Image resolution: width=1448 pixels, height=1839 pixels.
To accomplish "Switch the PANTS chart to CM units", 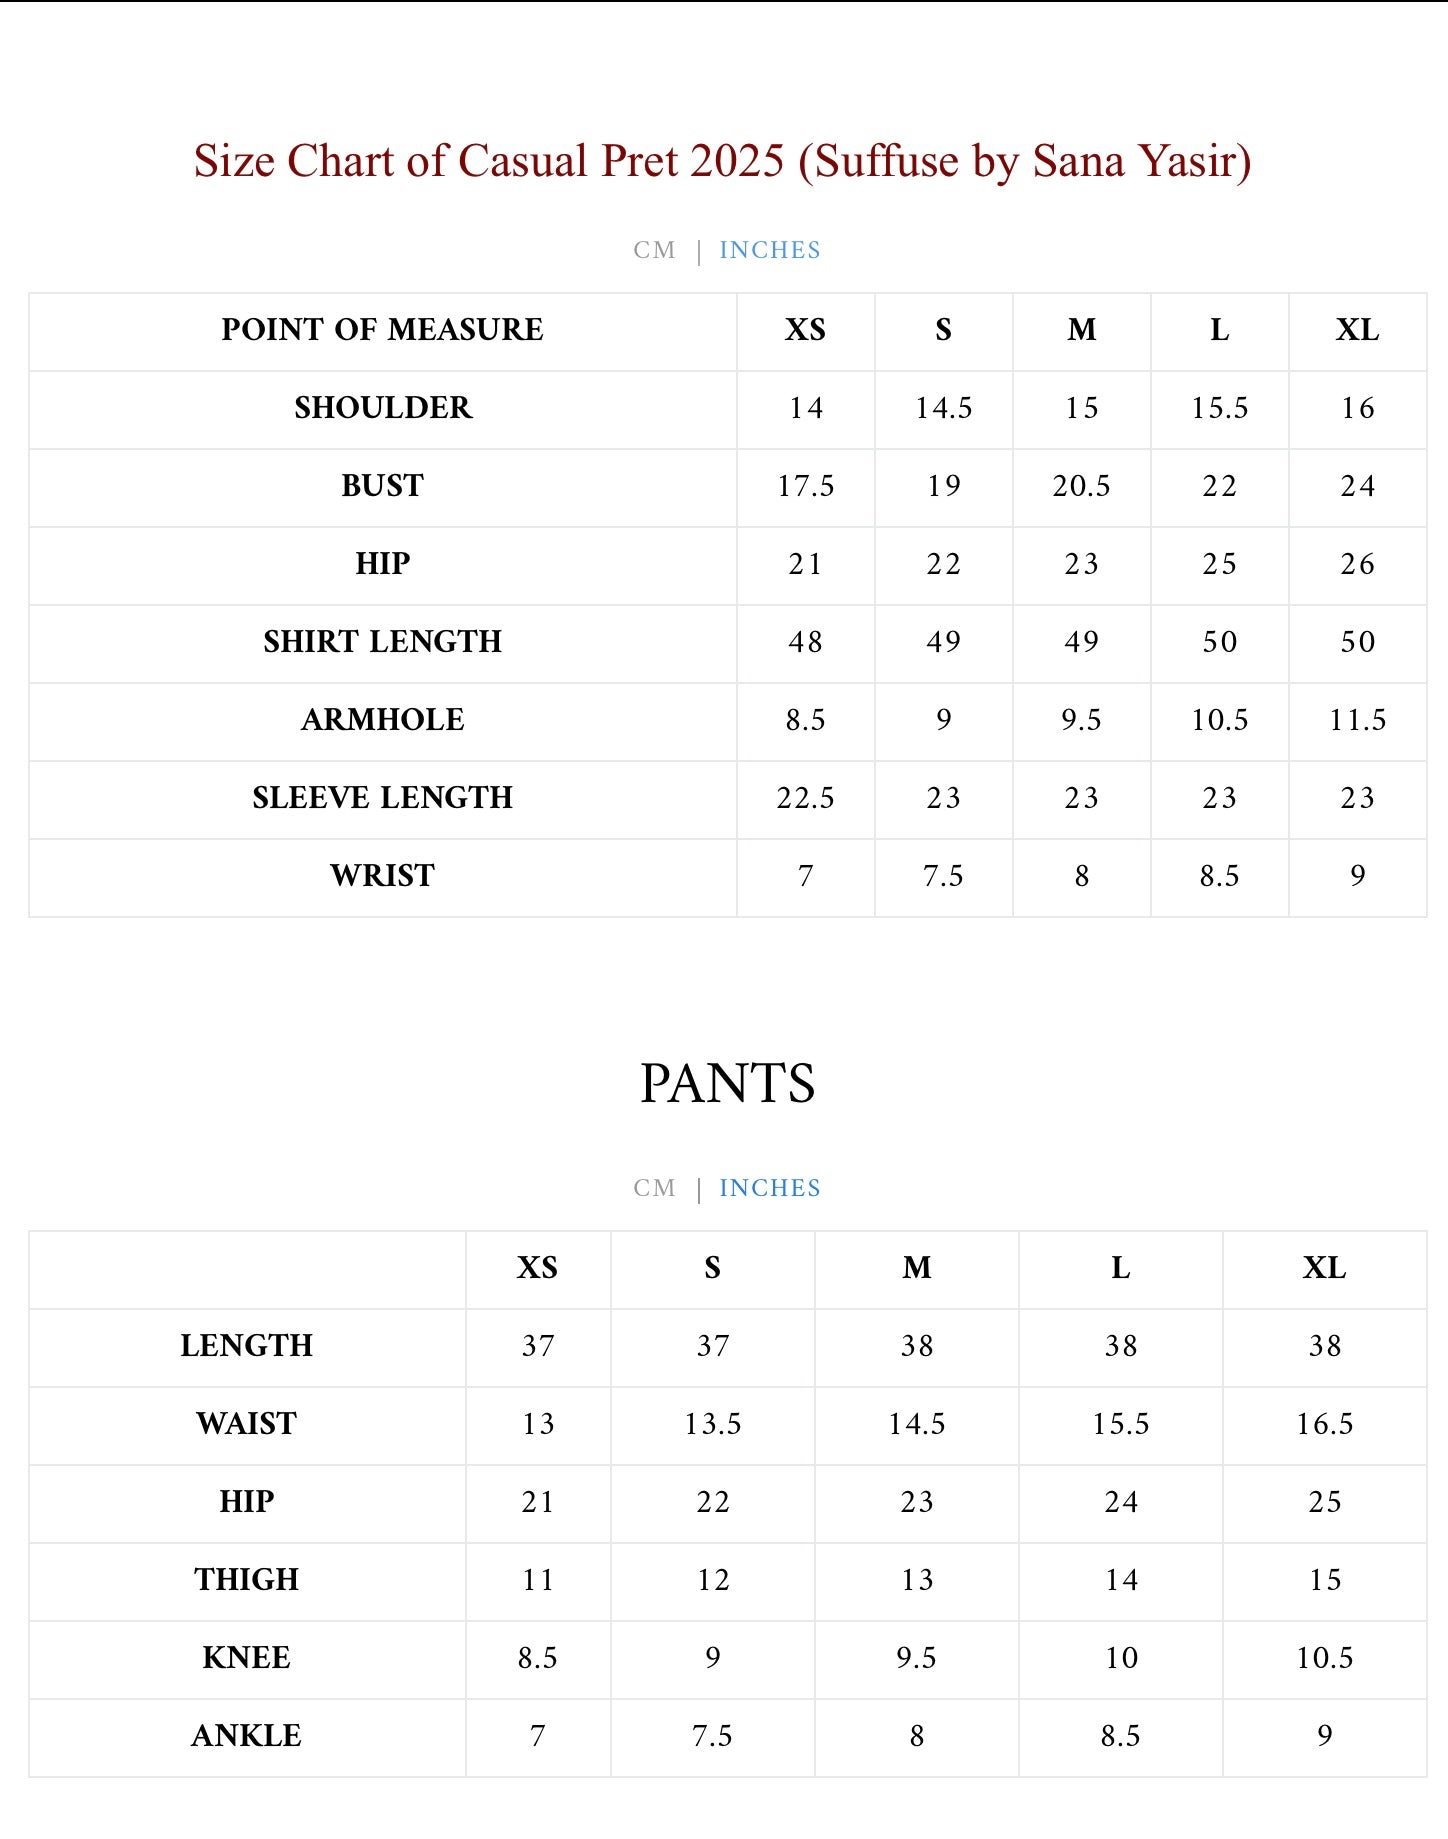I will coord(654,1188).
